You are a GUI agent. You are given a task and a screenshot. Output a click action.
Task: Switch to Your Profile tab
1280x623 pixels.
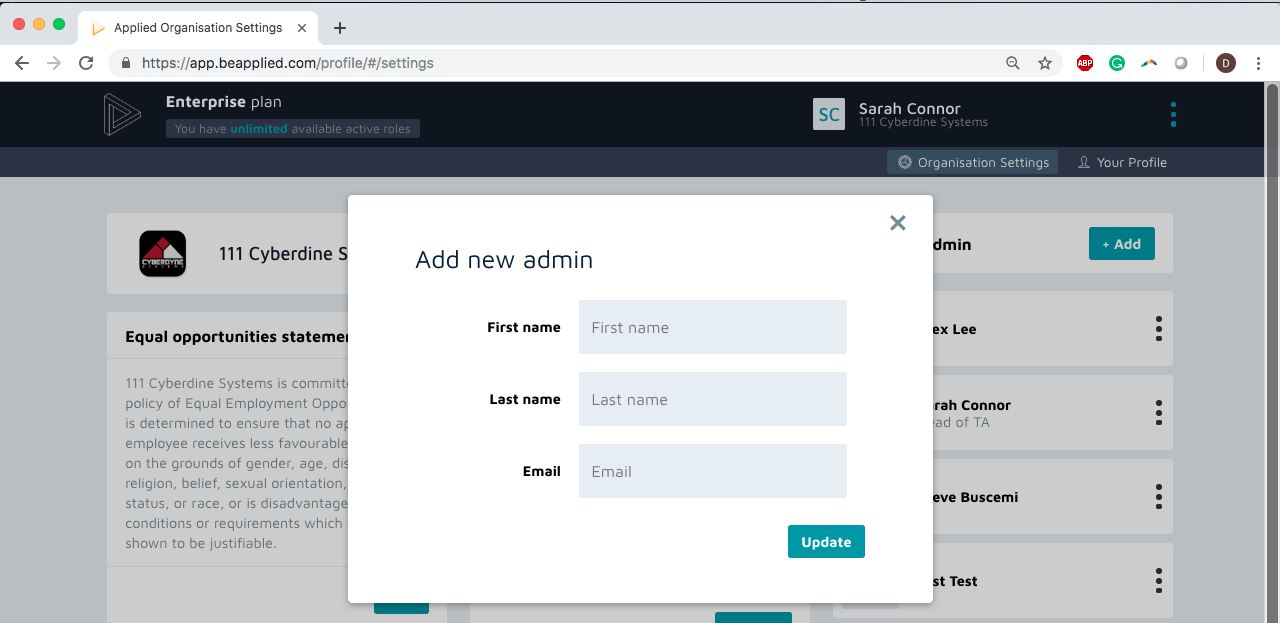pos(1122,162)
